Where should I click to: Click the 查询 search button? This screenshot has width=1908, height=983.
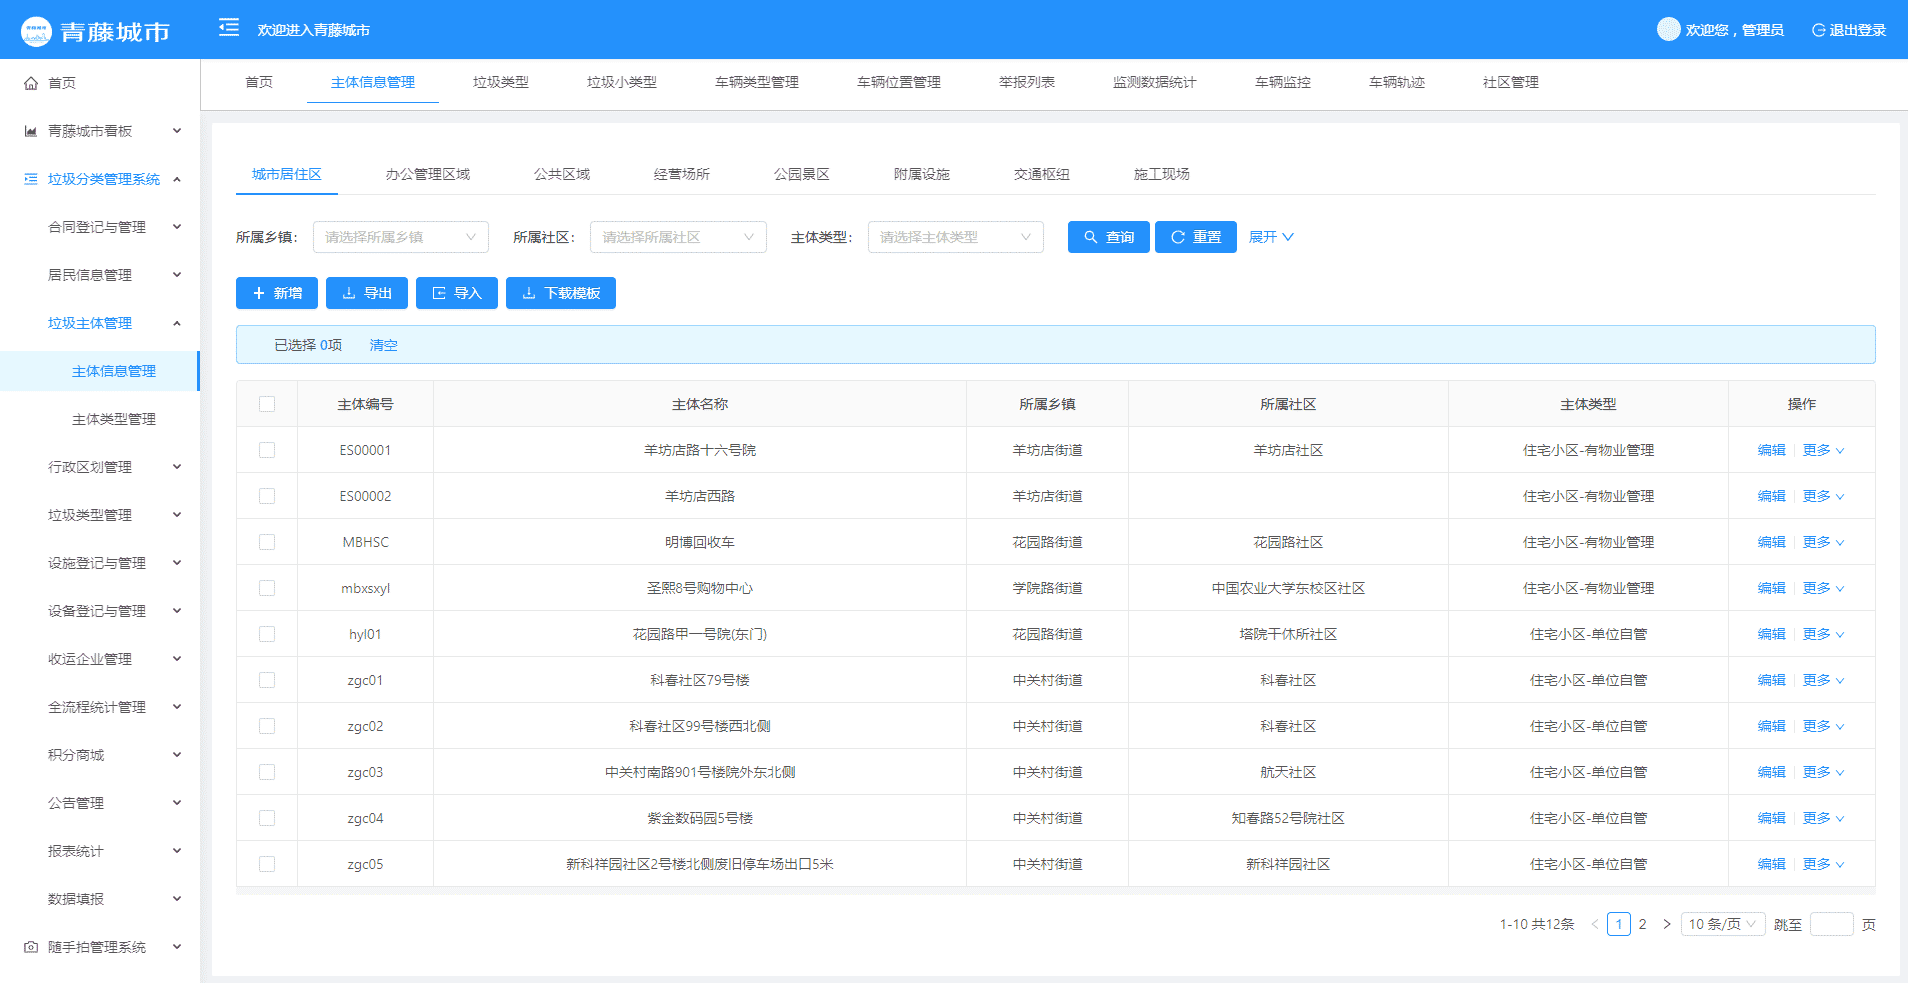1109,237
